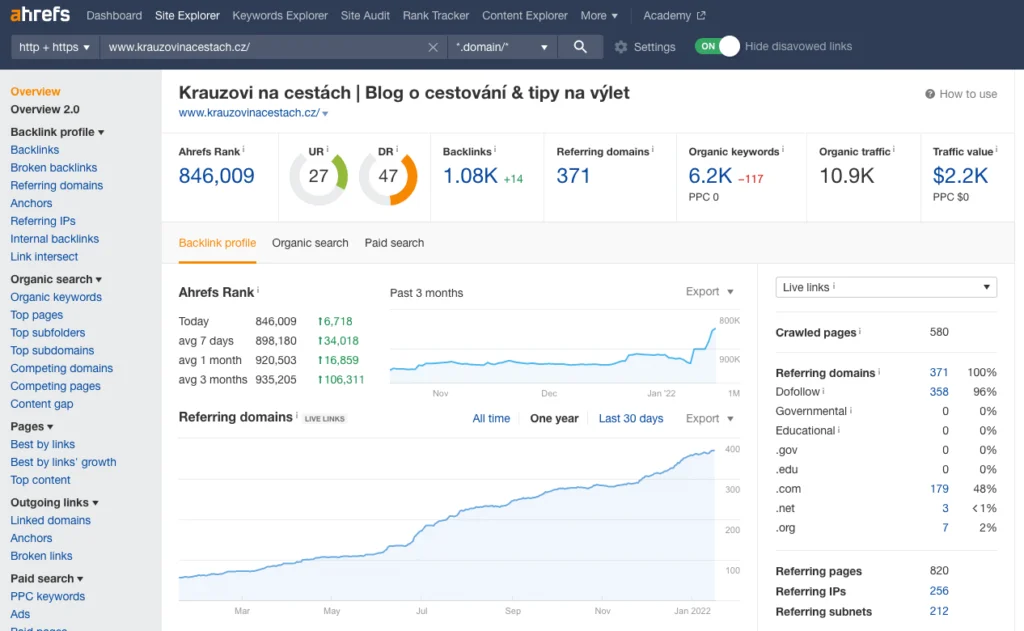
Task: Select All time referring domains range
Action: point(491,418)
